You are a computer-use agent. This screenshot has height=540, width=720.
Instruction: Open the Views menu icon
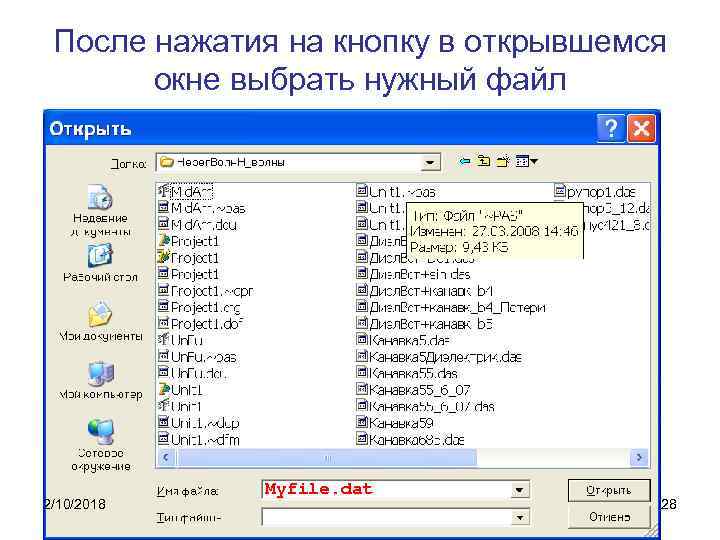(x=526, y=161)
